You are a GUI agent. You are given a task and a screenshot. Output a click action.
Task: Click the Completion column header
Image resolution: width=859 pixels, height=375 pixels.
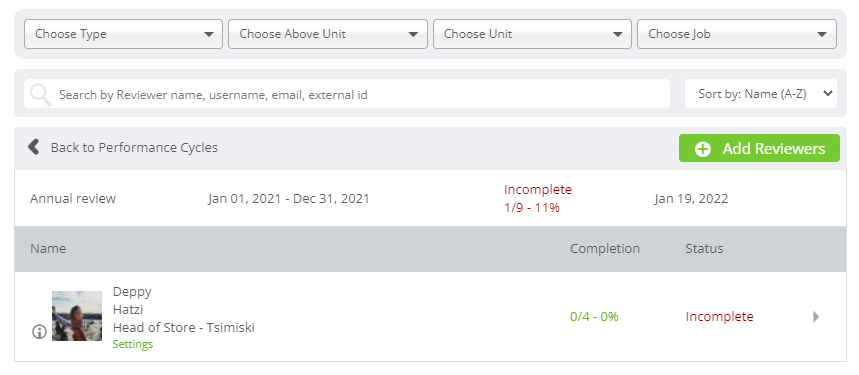point(605,249)
